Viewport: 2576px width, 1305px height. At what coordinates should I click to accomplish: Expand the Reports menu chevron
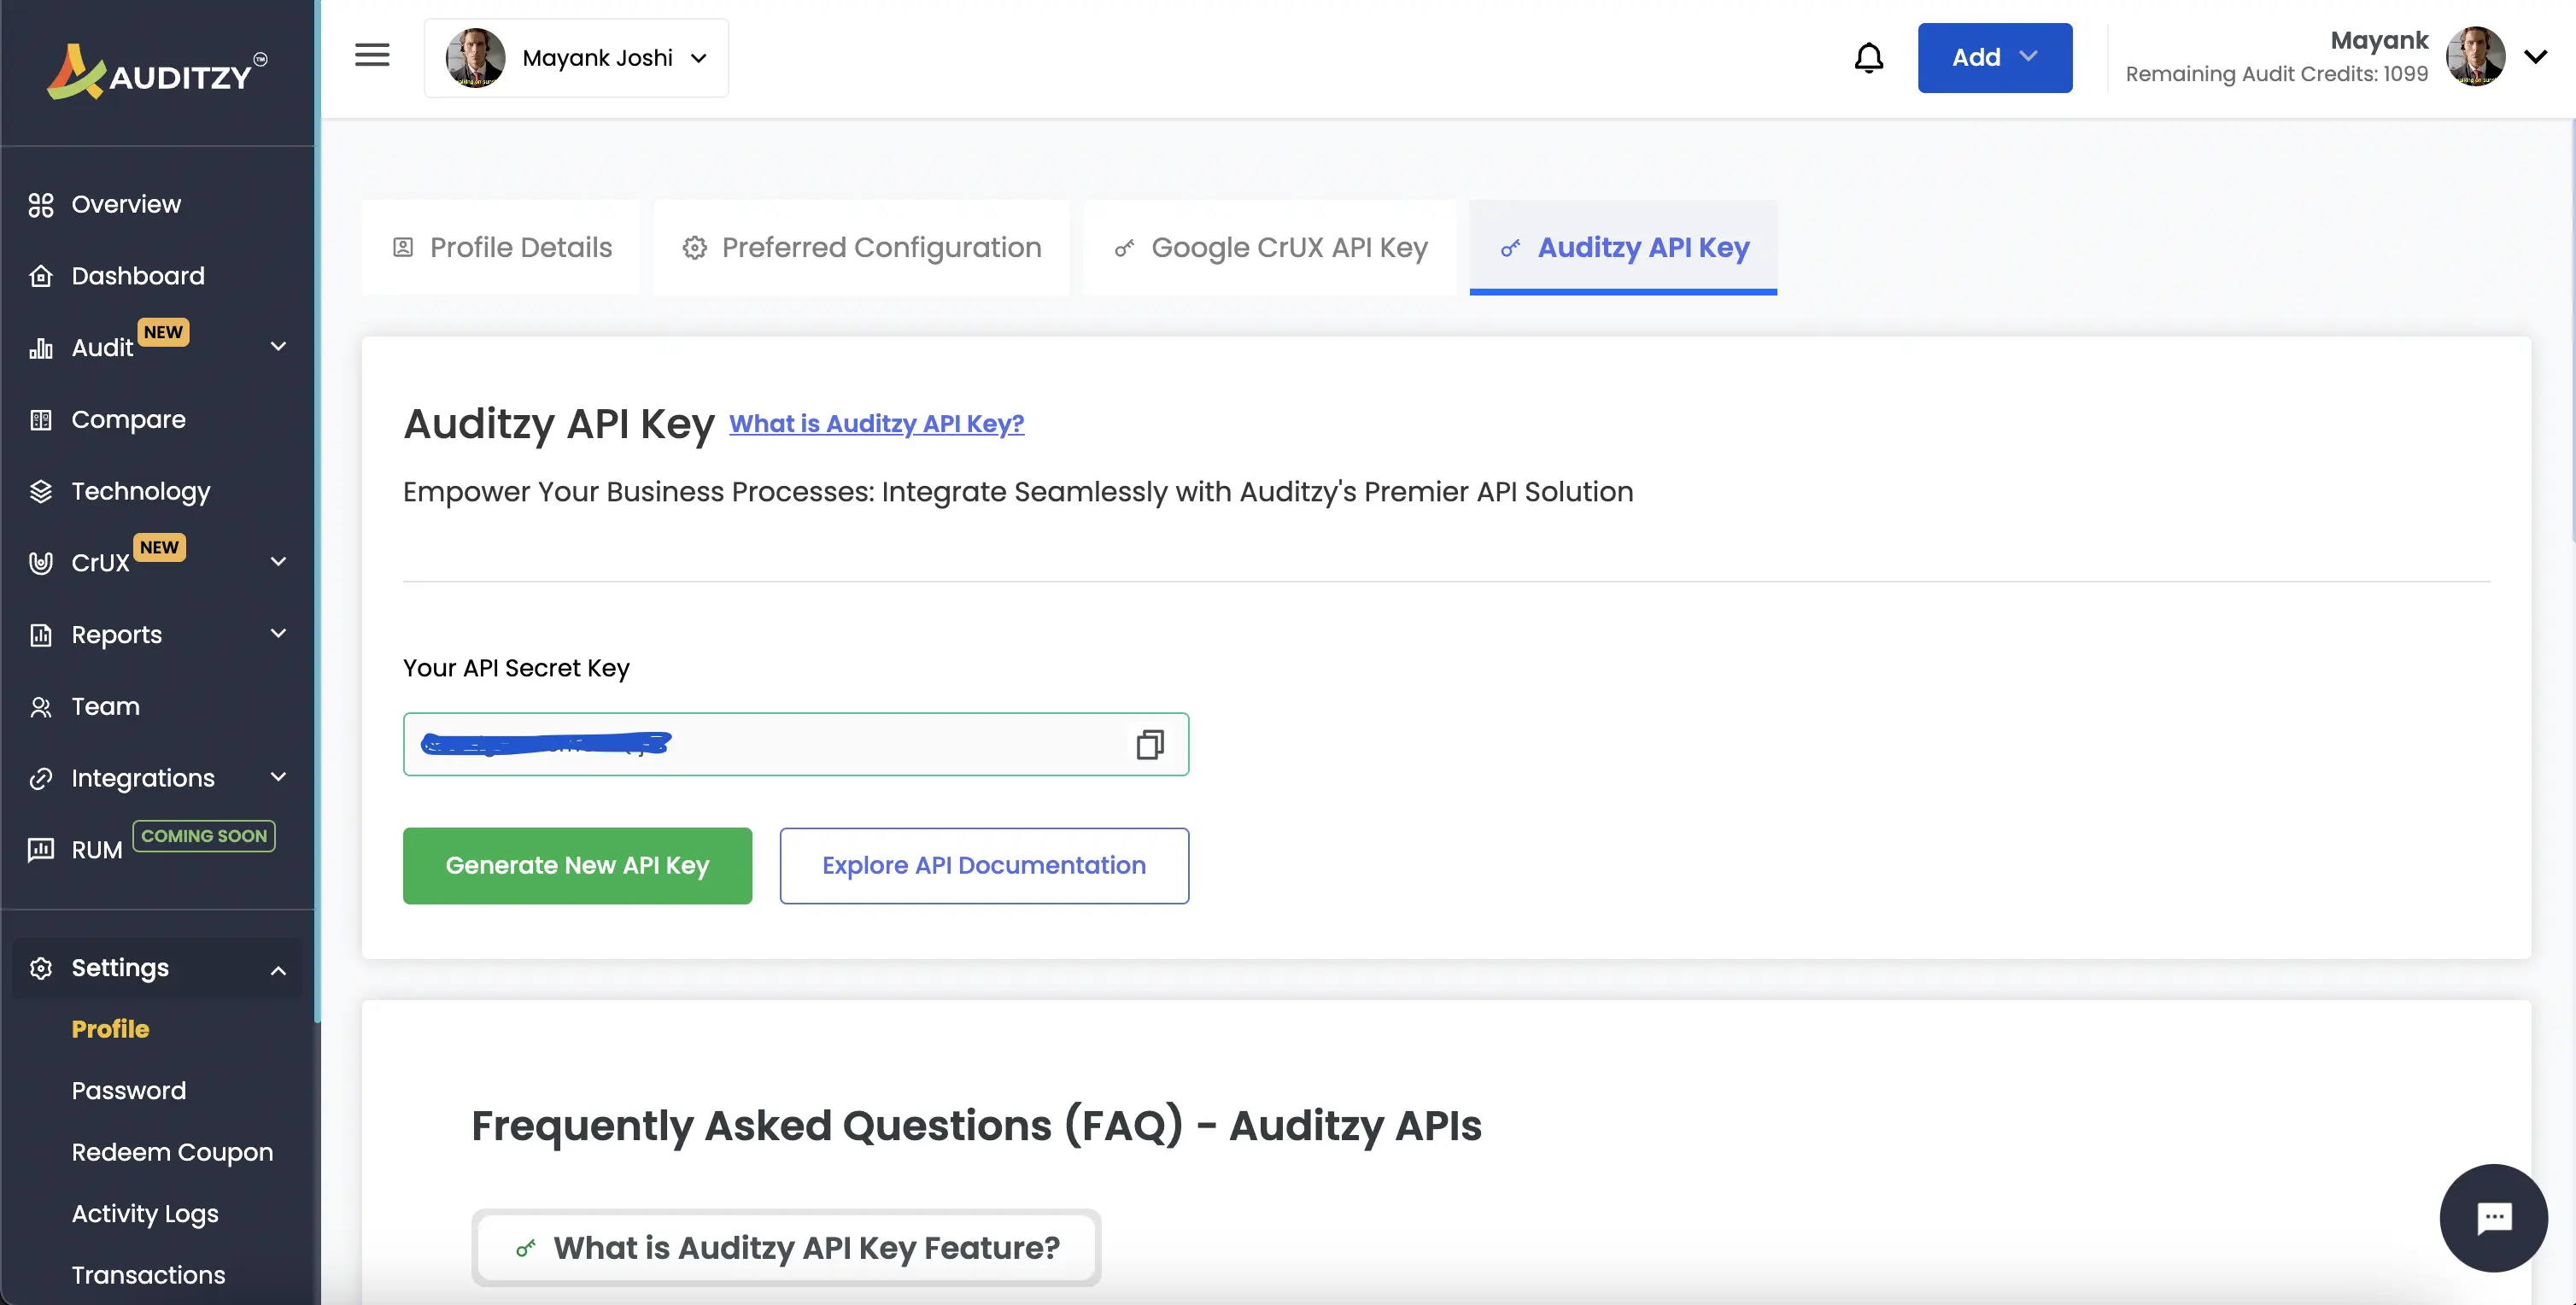click(x=279, y=633)
